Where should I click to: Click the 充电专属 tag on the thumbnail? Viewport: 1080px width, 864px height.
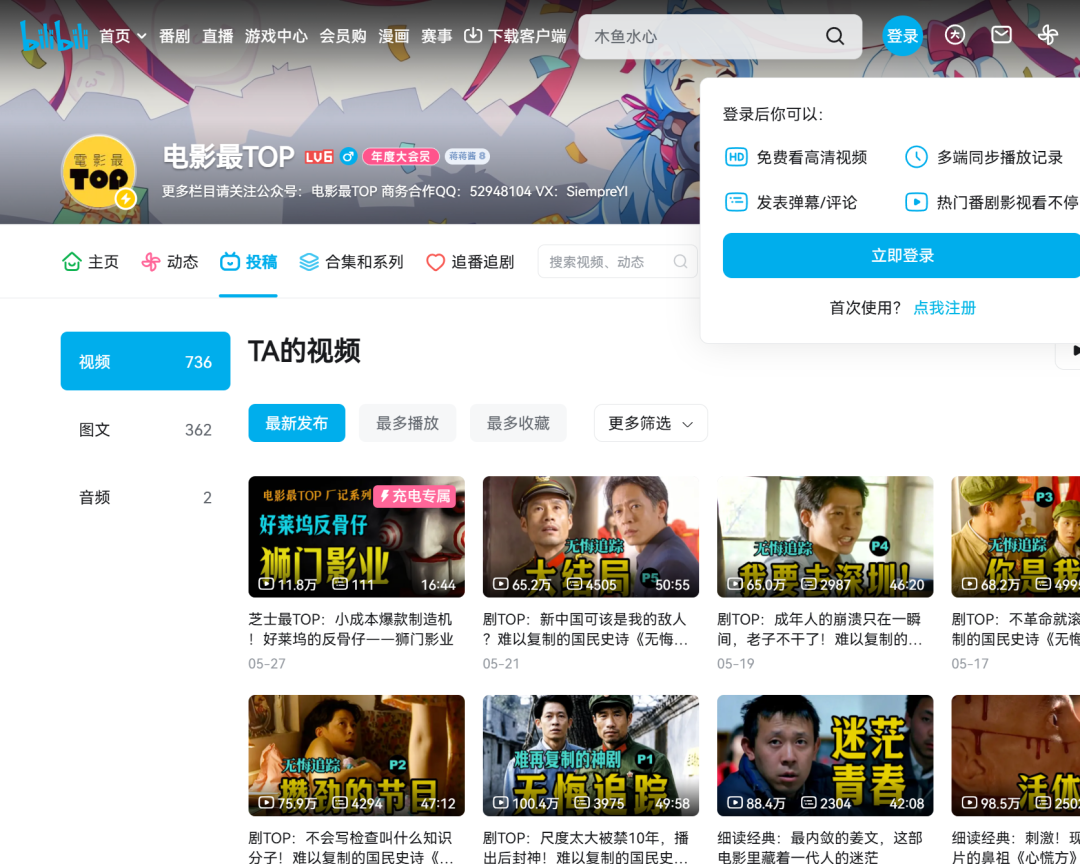click(x=415, y=496)
